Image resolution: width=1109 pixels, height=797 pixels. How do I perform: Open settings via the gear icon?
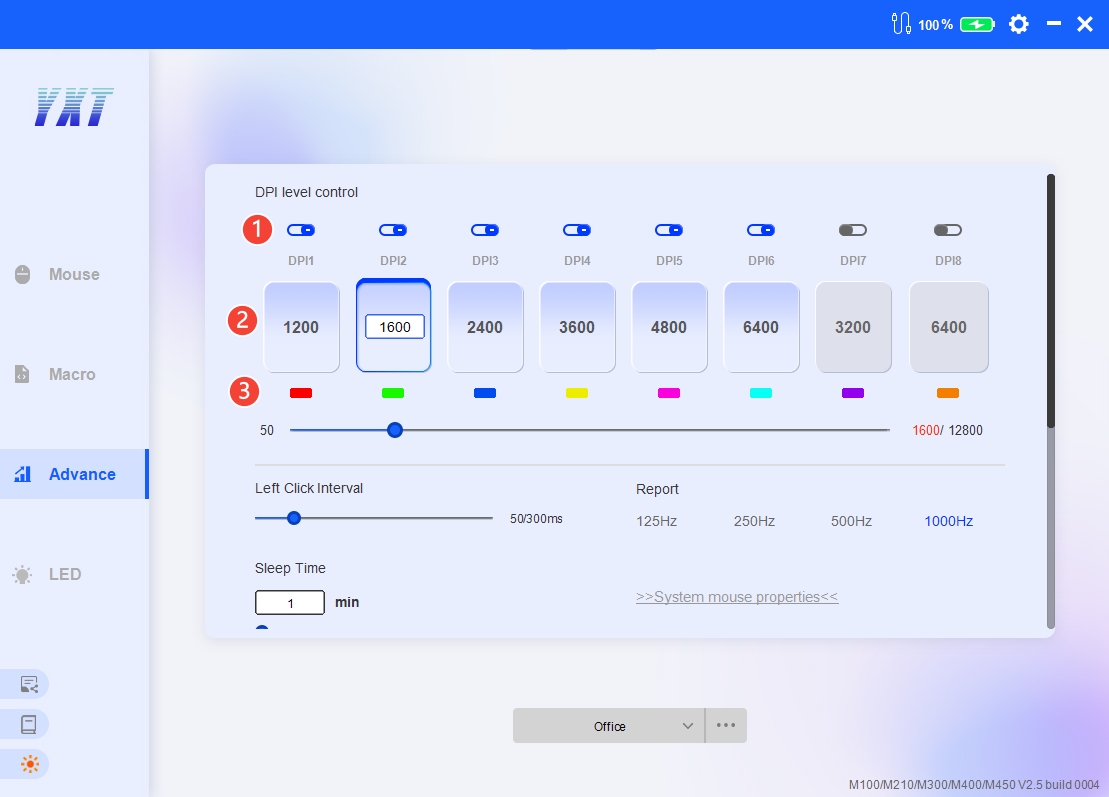tap(1018, 24)
